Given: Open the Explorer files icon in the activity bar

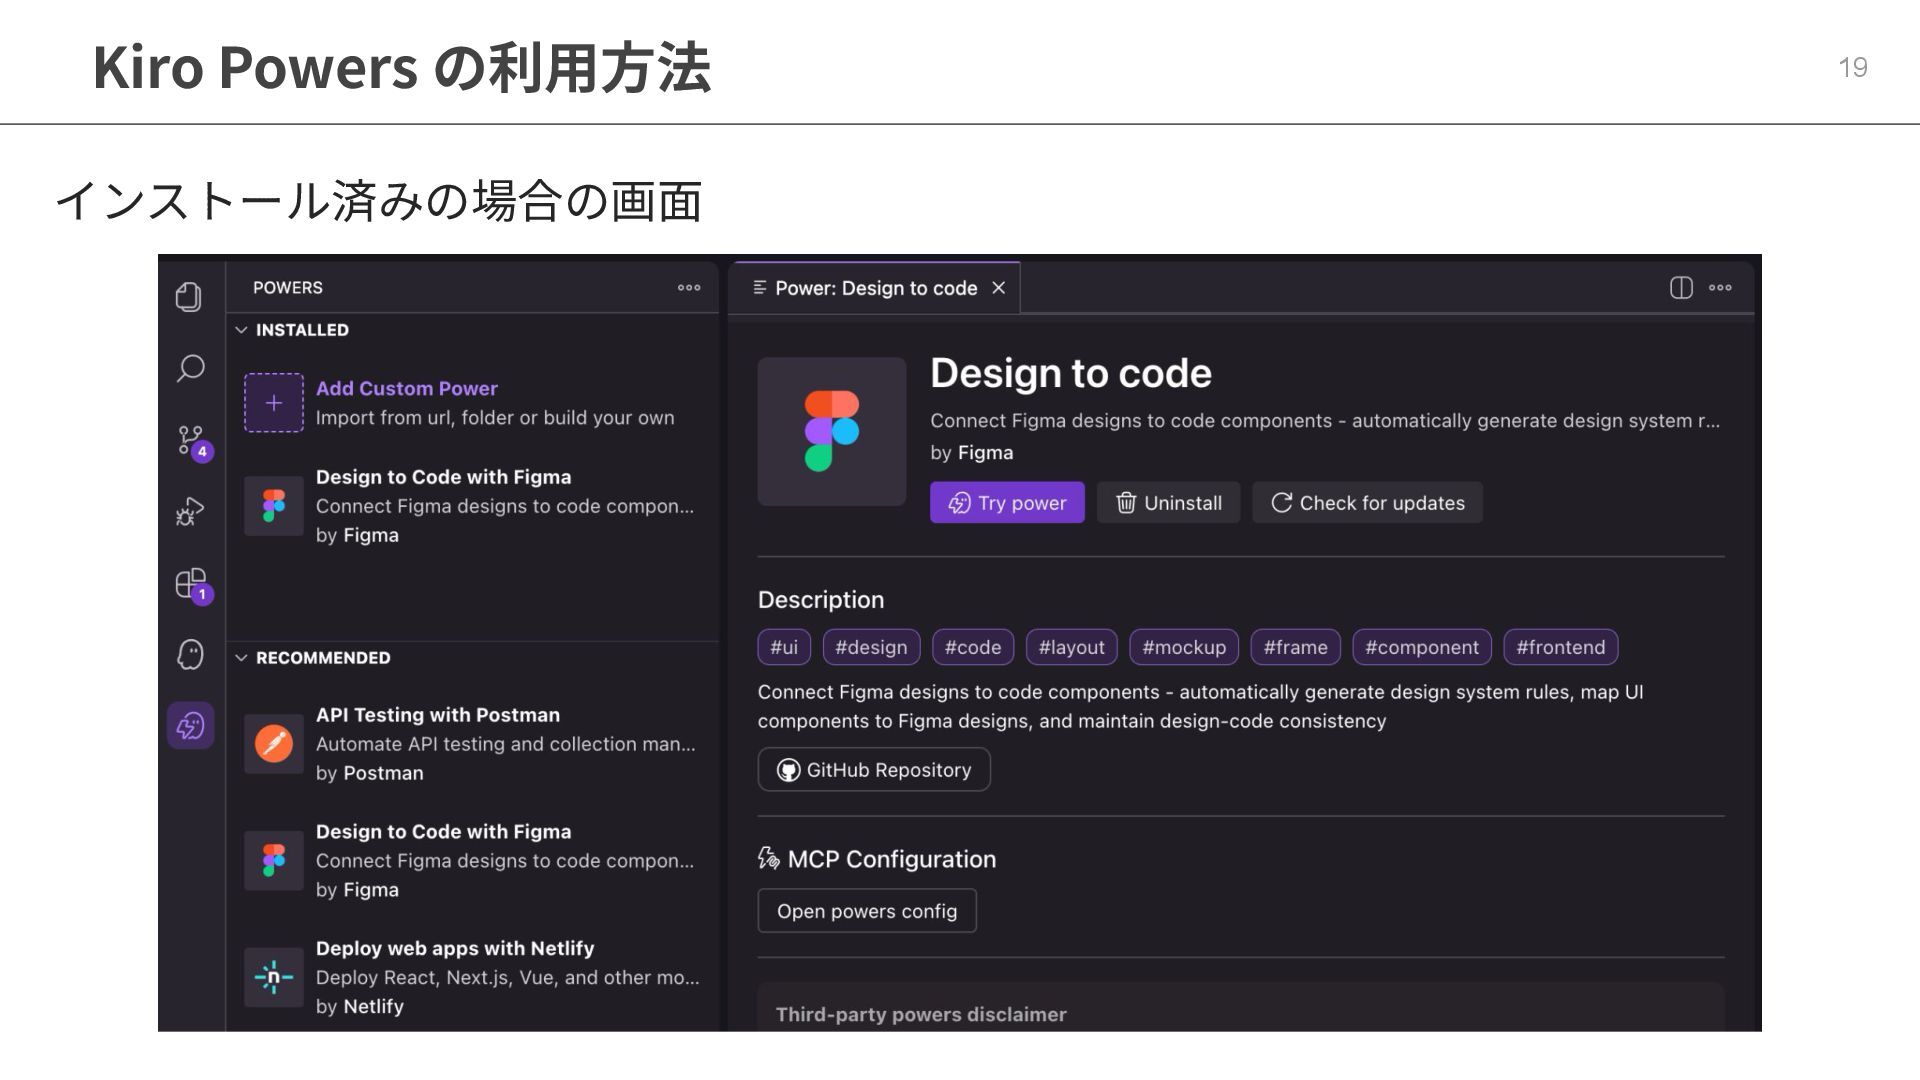Looking at the screenshot, I should coord(189,297).
